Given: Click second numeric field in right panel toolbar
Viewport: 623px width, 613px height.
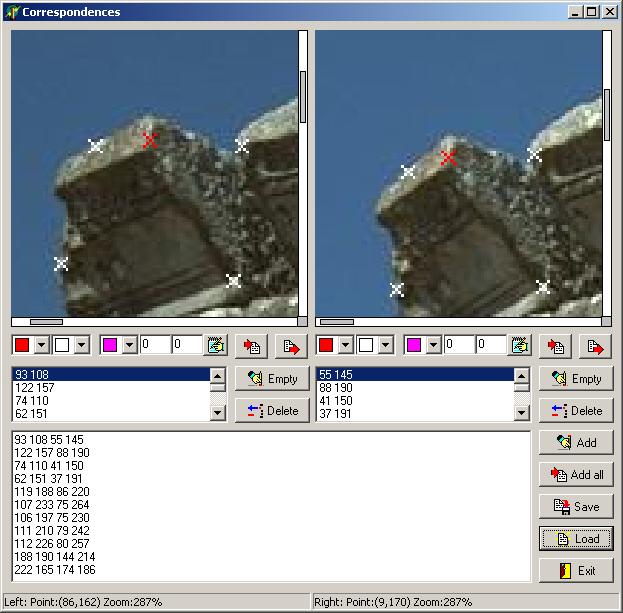Looking at the screenshot, I should click(491, 344).
